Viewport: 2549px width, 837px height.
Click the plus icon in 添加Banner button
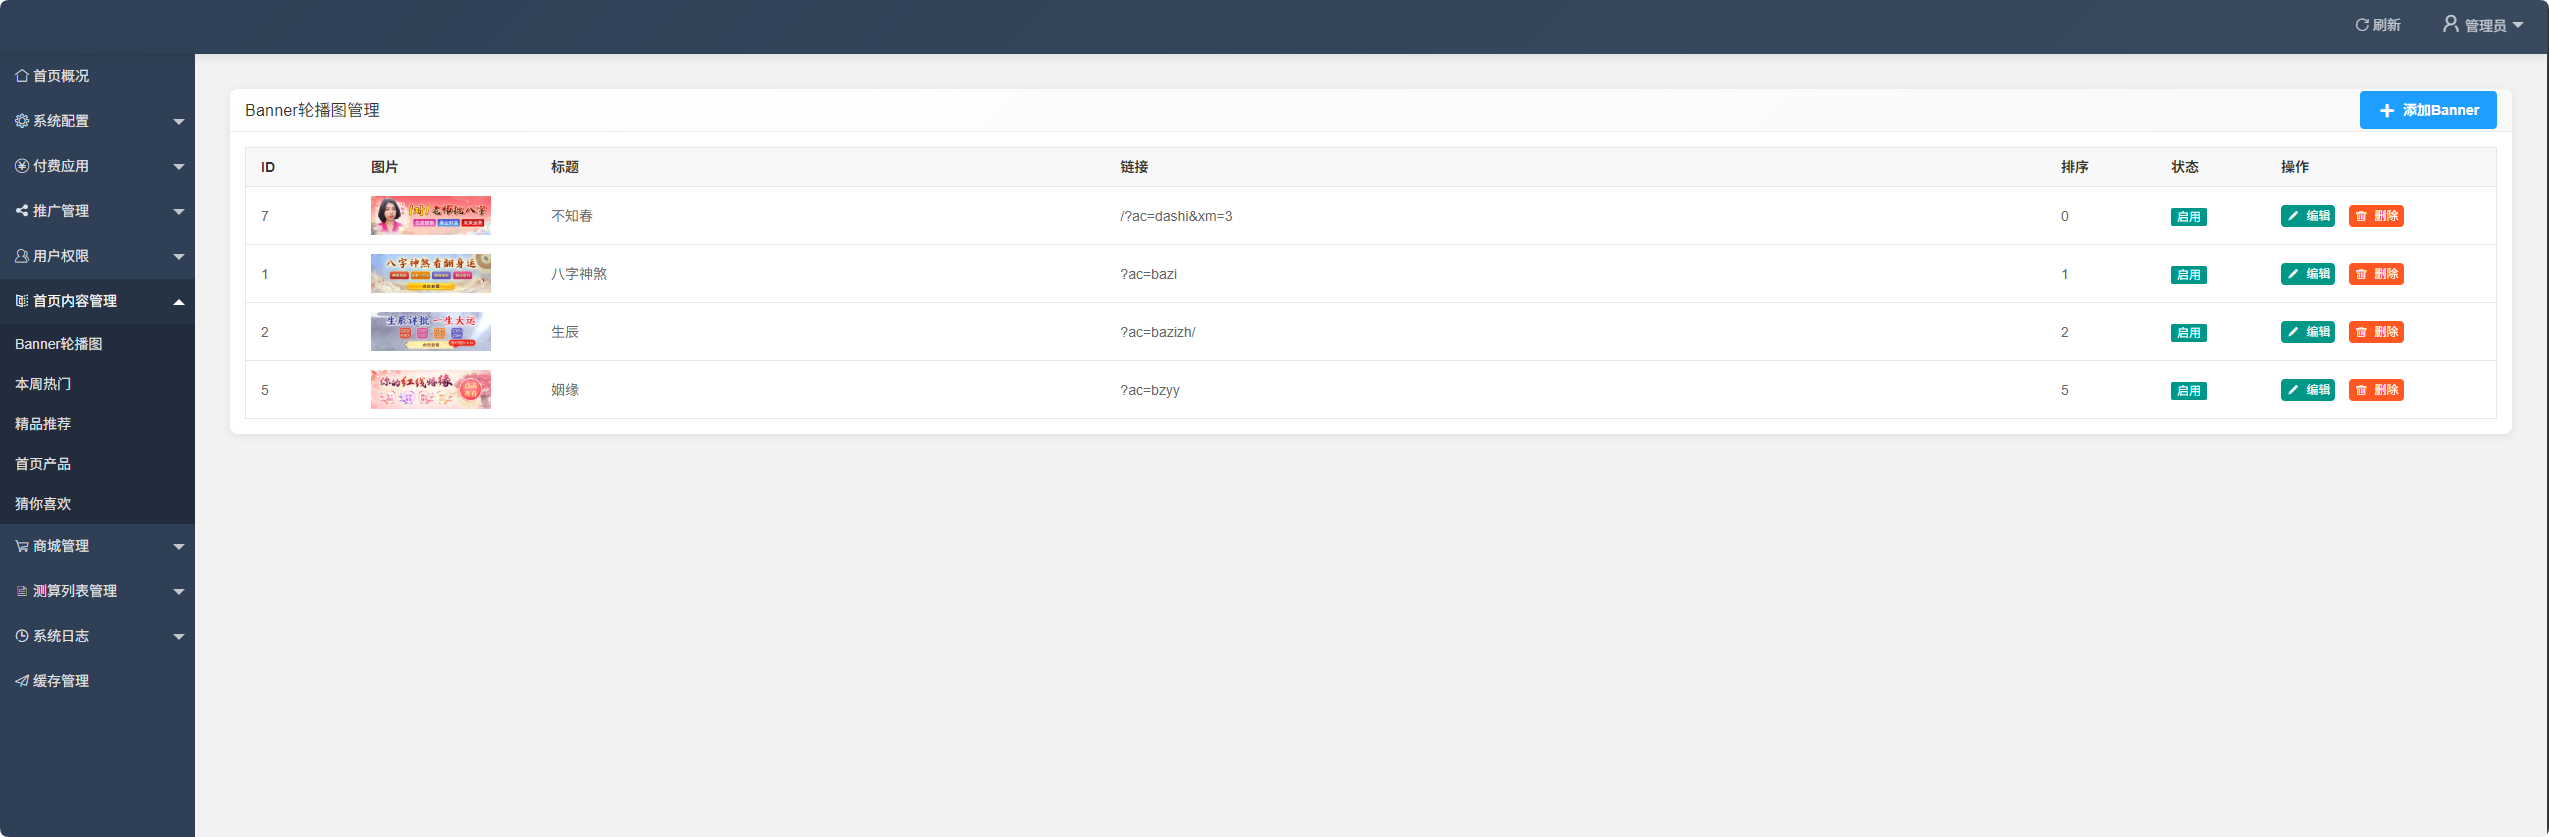pyautogui.click(x=2387, y=111)
